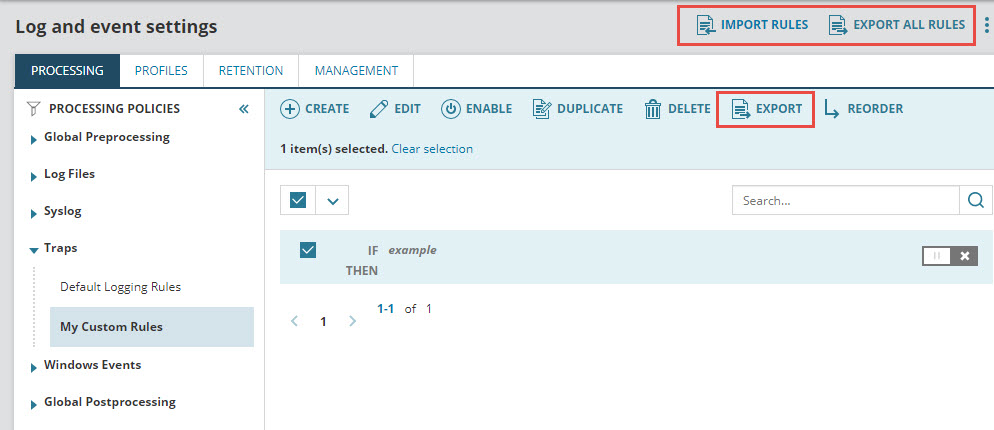Viewport: 994px width, 430px height.
Task: Click the Delete trash can icon
Action: 653,109
